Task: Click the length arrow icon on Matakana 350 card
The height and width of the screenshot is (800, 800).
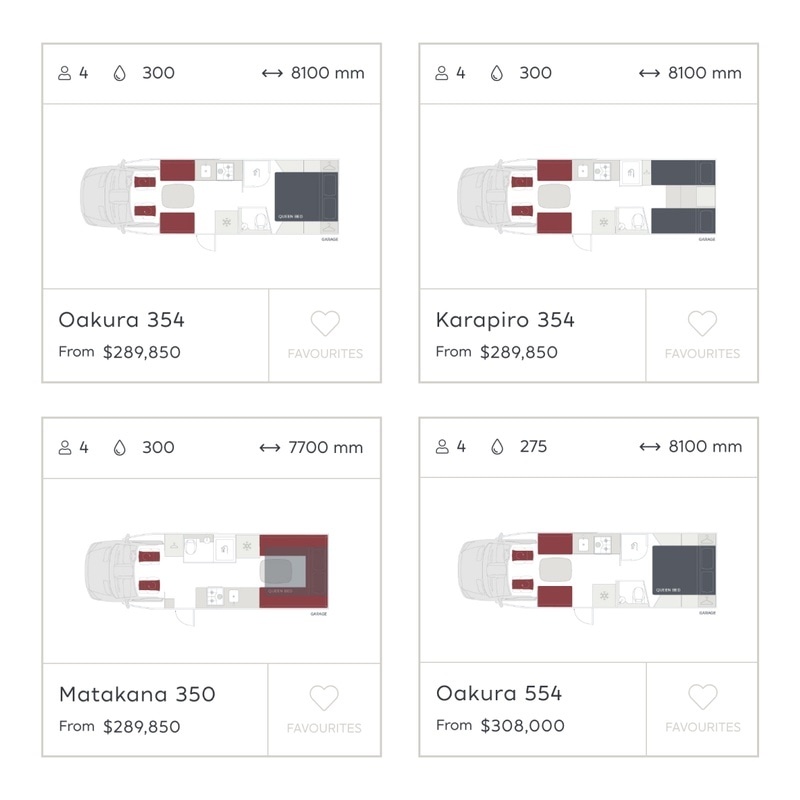Action: tap(269, 448)
